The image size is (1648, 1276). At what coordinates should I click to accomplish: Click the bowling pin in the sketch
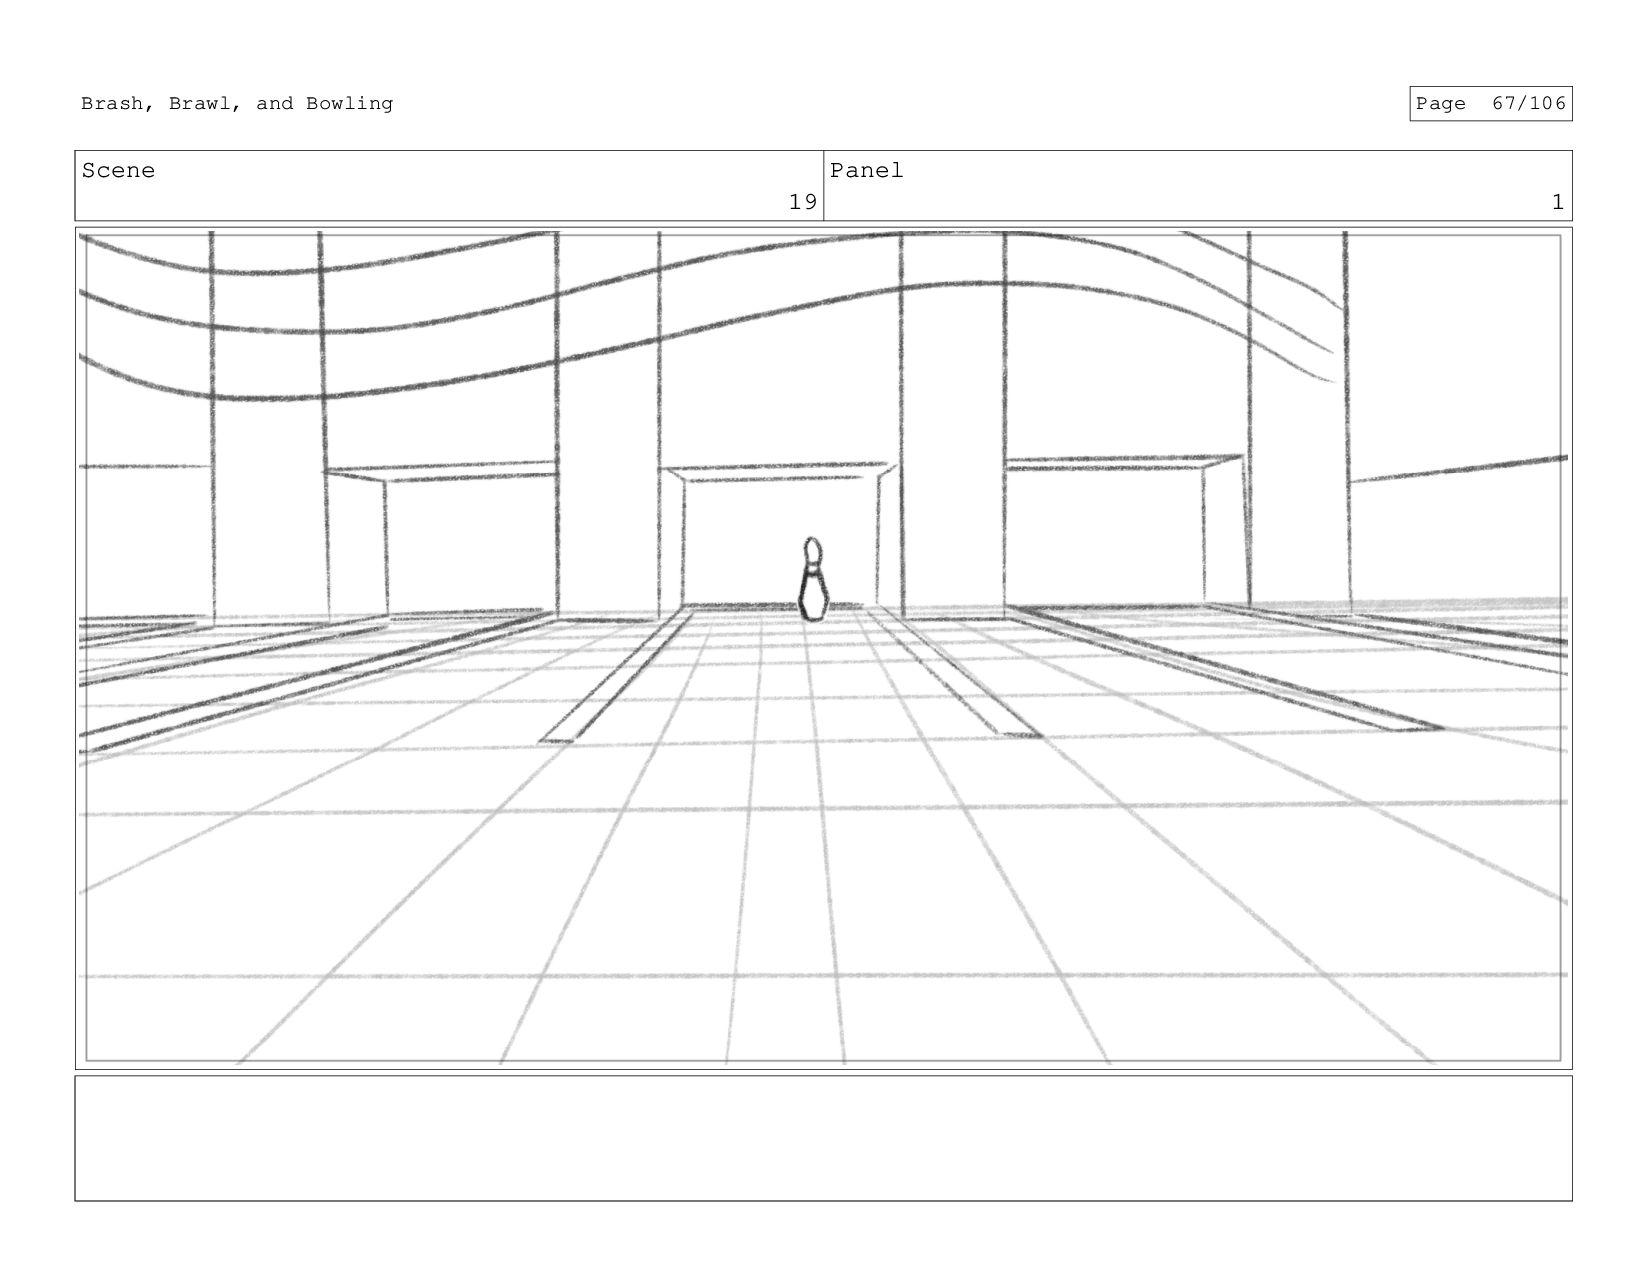[813, 580]
